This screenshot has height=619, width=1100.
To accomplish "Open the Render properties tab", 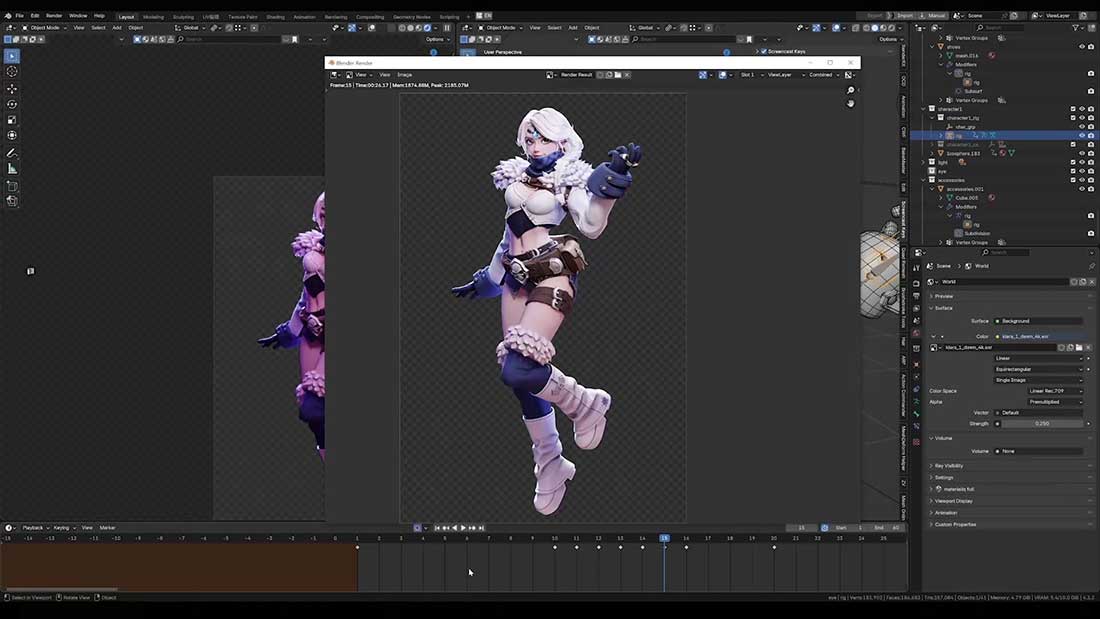I will (916, 284).
